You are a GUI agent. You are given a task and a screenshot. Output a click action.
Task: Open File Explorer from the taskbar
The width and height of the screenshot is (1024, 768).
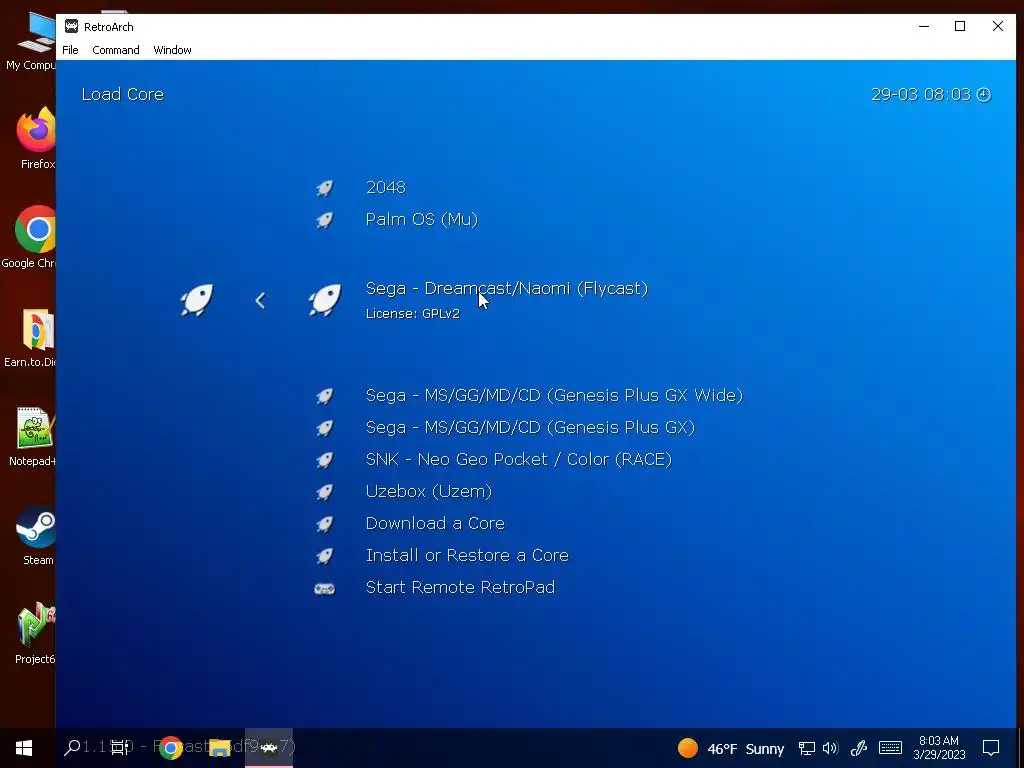pos(219,748)
